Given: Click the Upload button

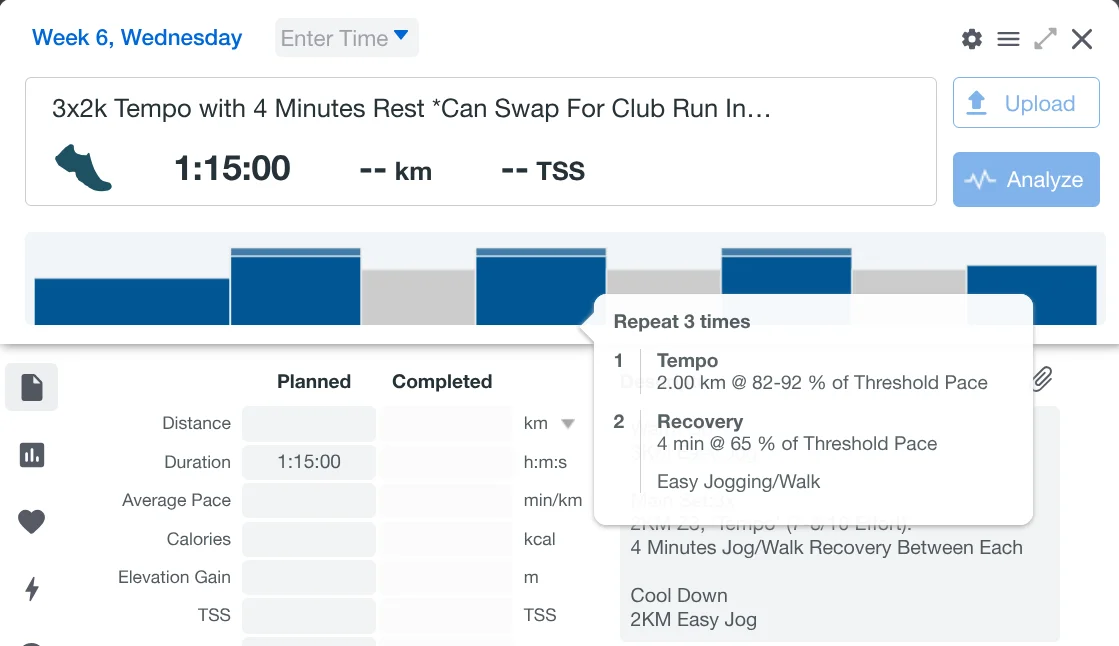Looking at the screenshot, I should click(x=1026, y=103).
